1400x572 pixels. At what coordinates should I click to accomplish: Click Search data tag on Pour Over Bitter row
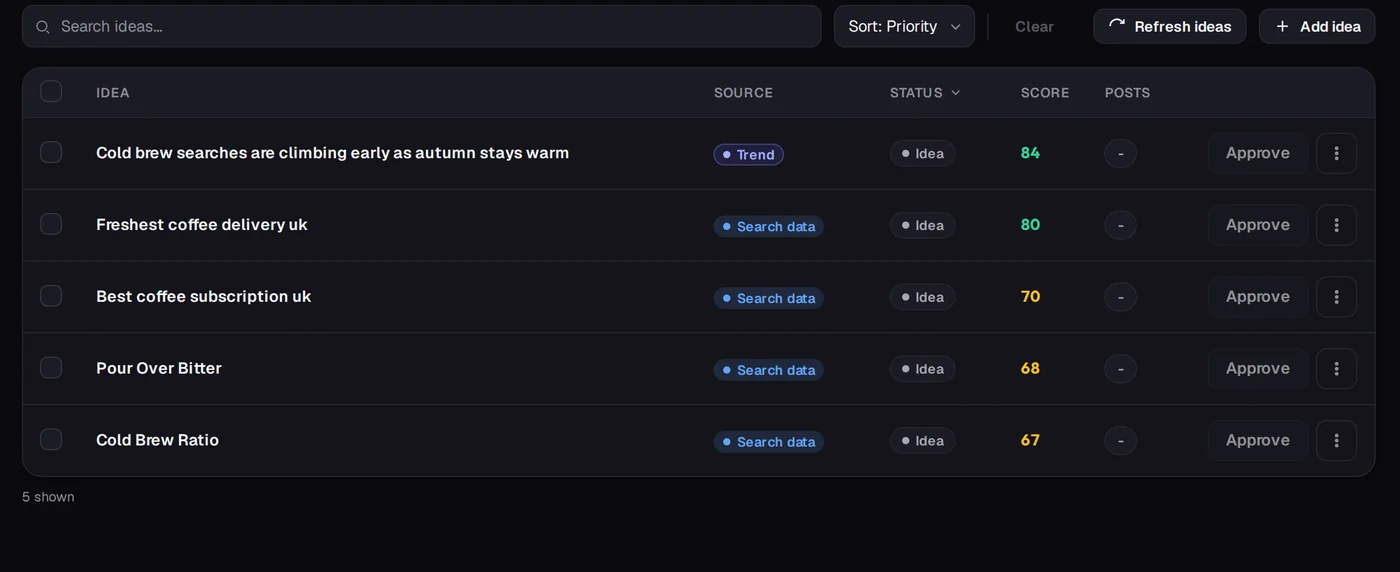coord(768,371)
